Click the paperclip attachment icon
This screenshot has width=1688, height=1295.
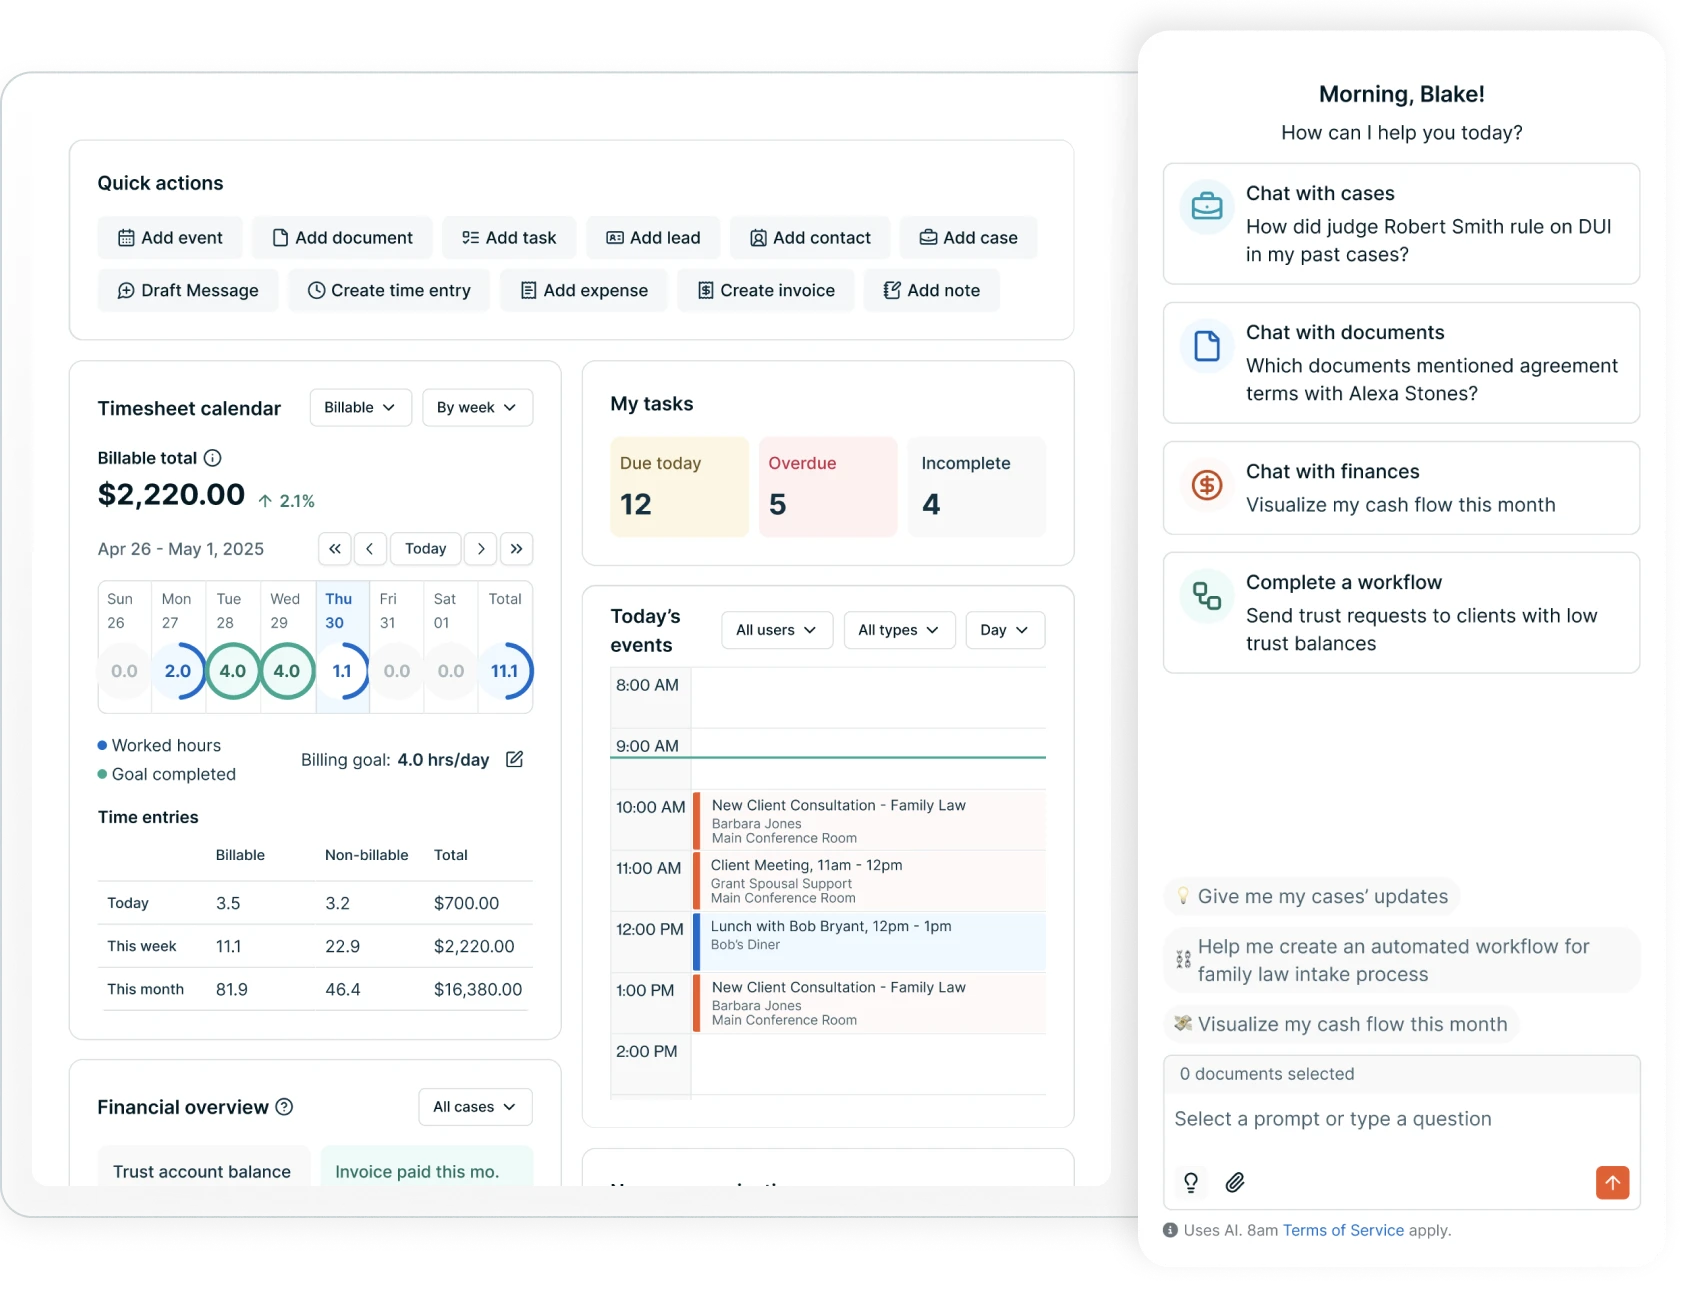[1235, 1183]
